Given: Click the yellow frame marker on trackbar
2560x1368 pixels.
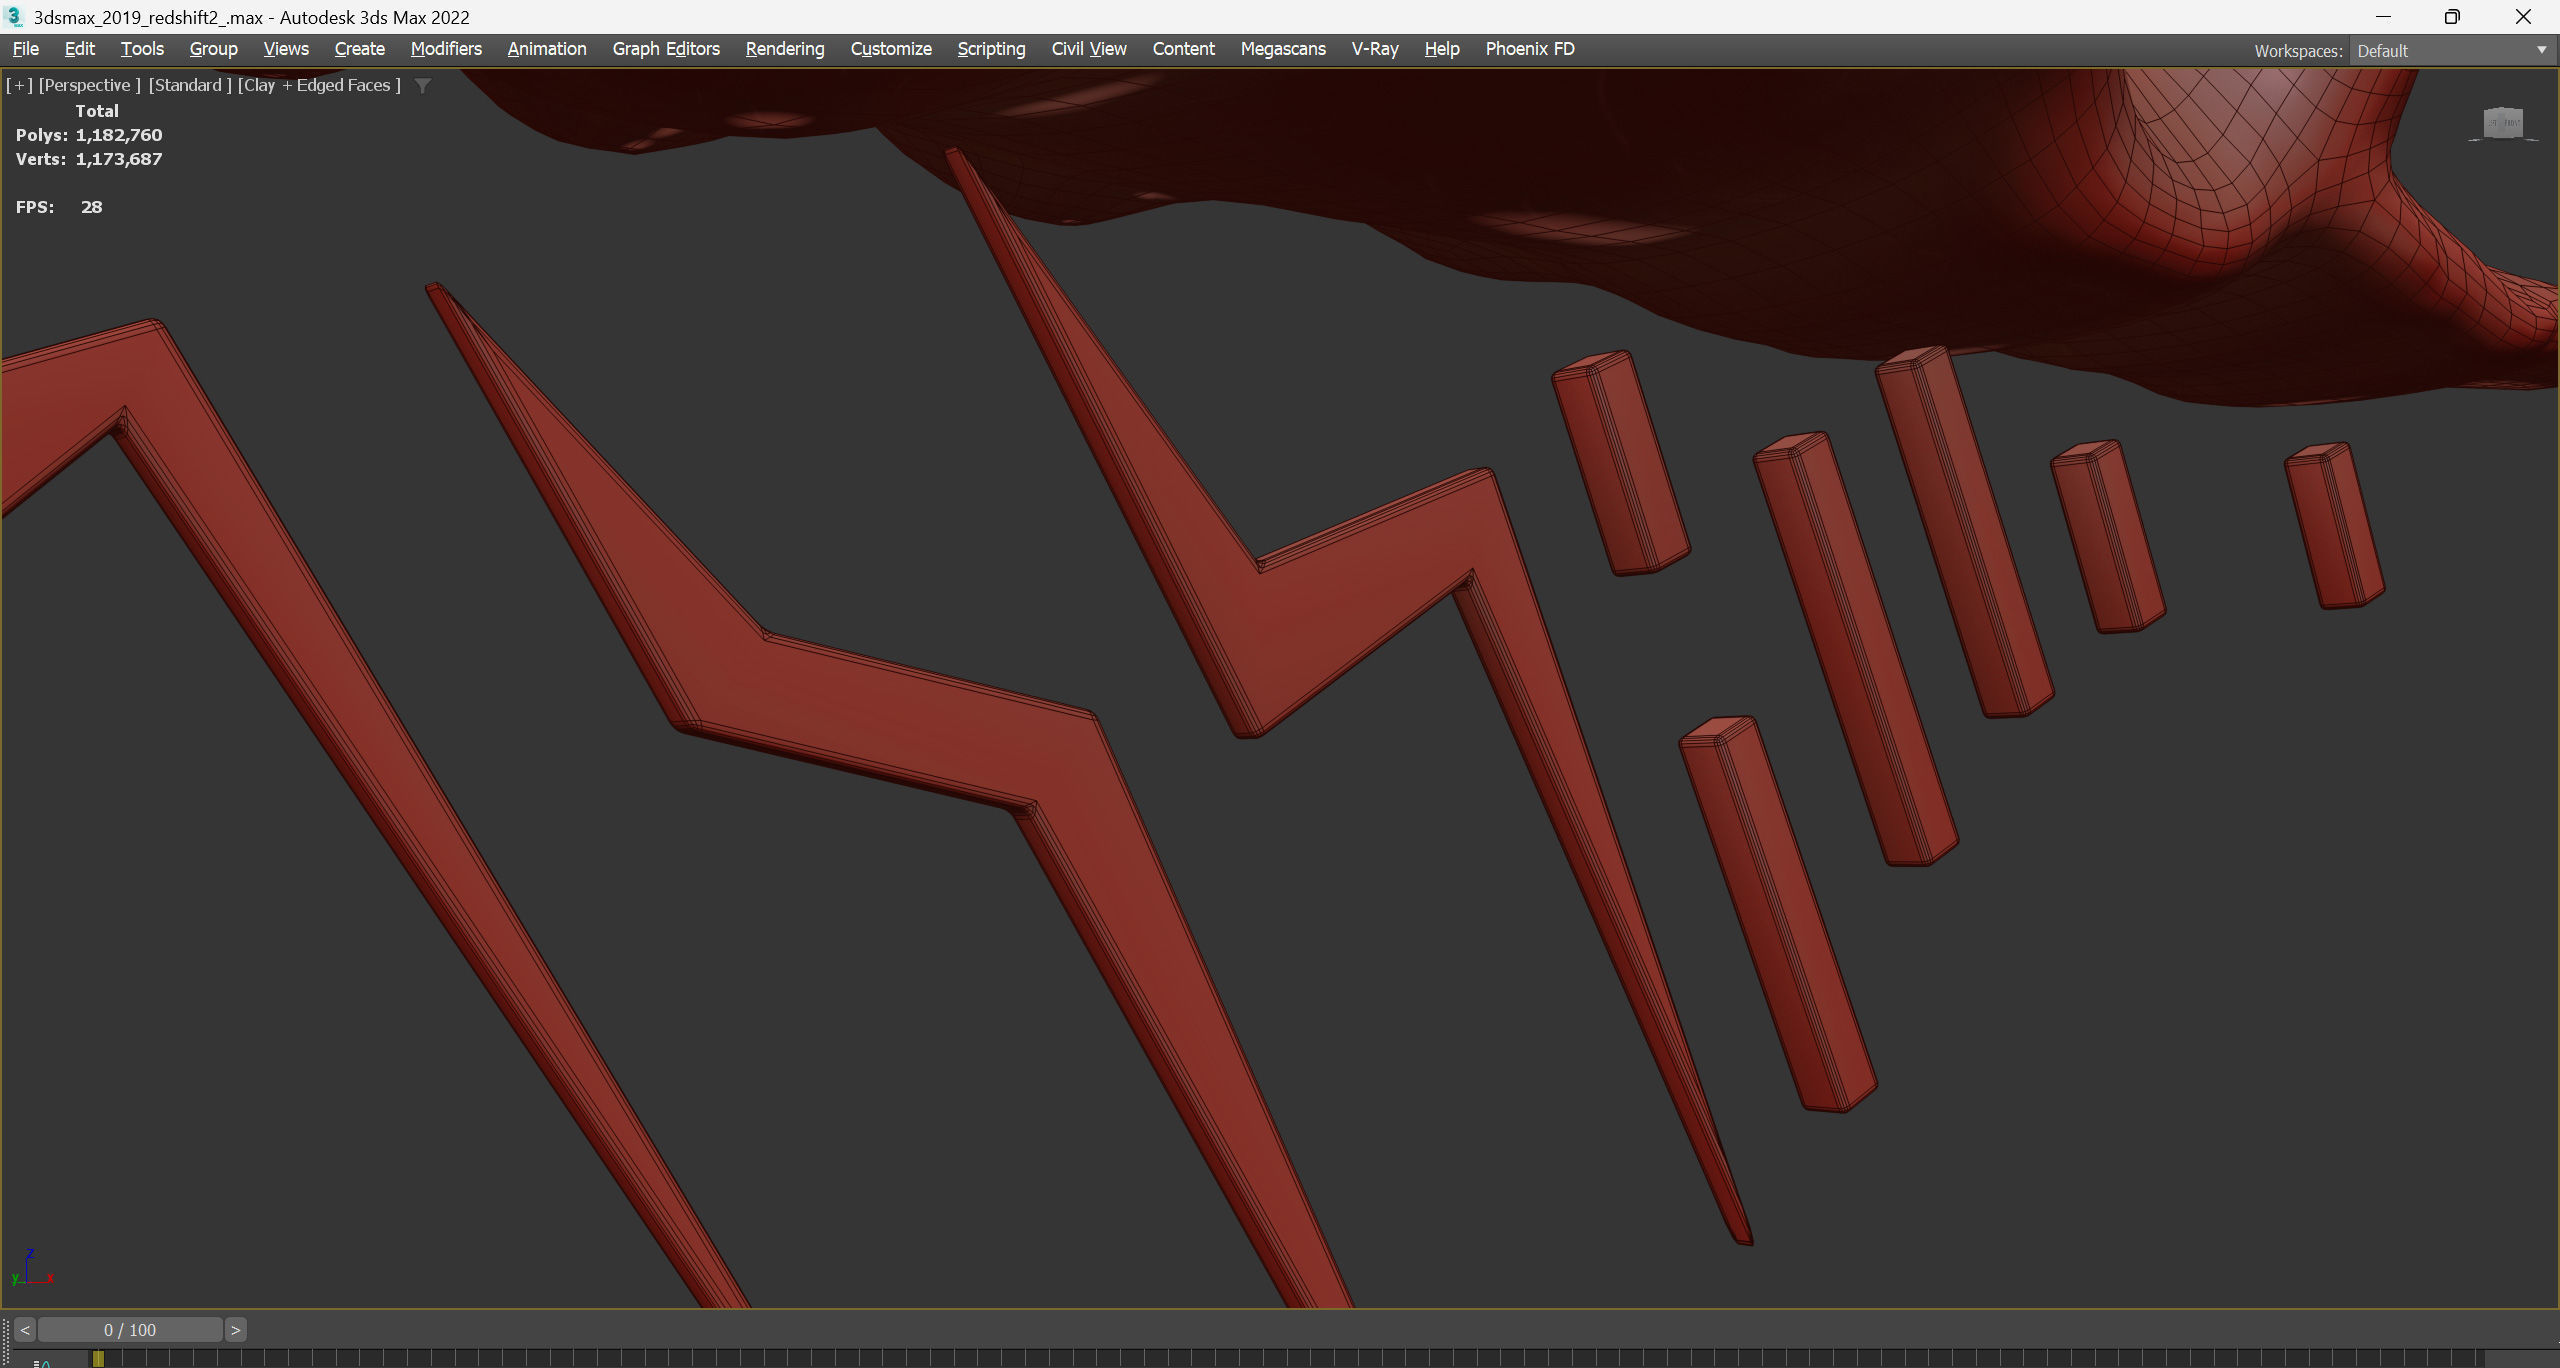Looking at the screenshot, I should pyautogui.click(x=98, y=1358).
